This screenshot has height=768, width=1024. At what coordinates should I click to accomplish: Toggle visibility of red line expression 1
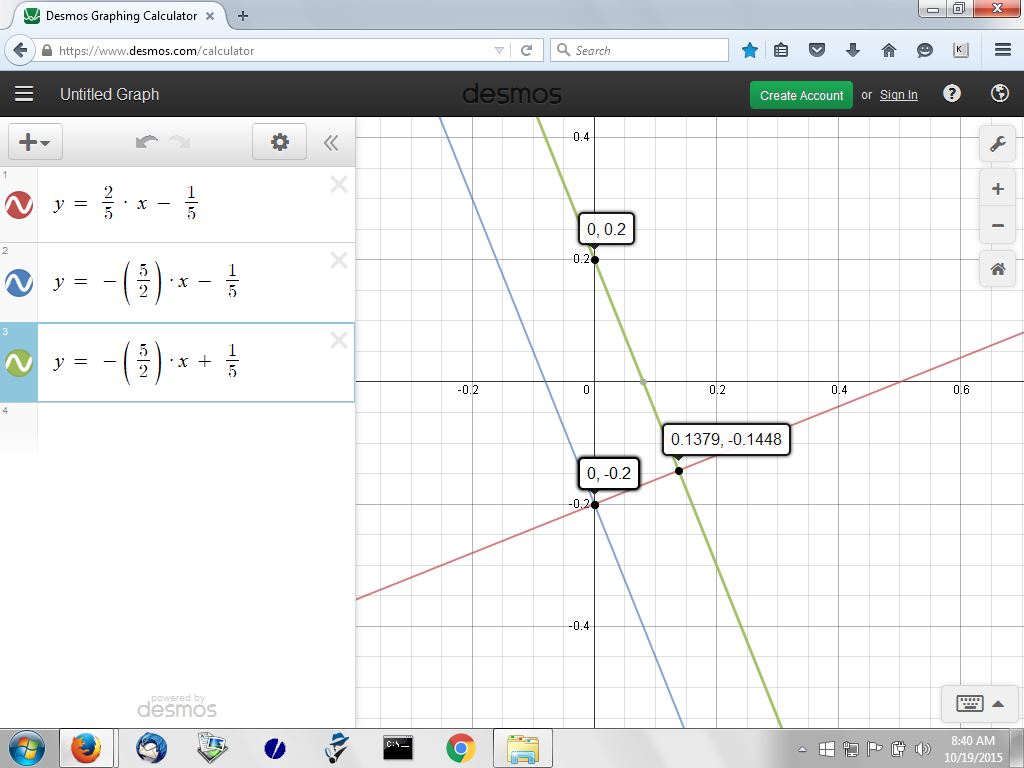[x=19, y=205]
